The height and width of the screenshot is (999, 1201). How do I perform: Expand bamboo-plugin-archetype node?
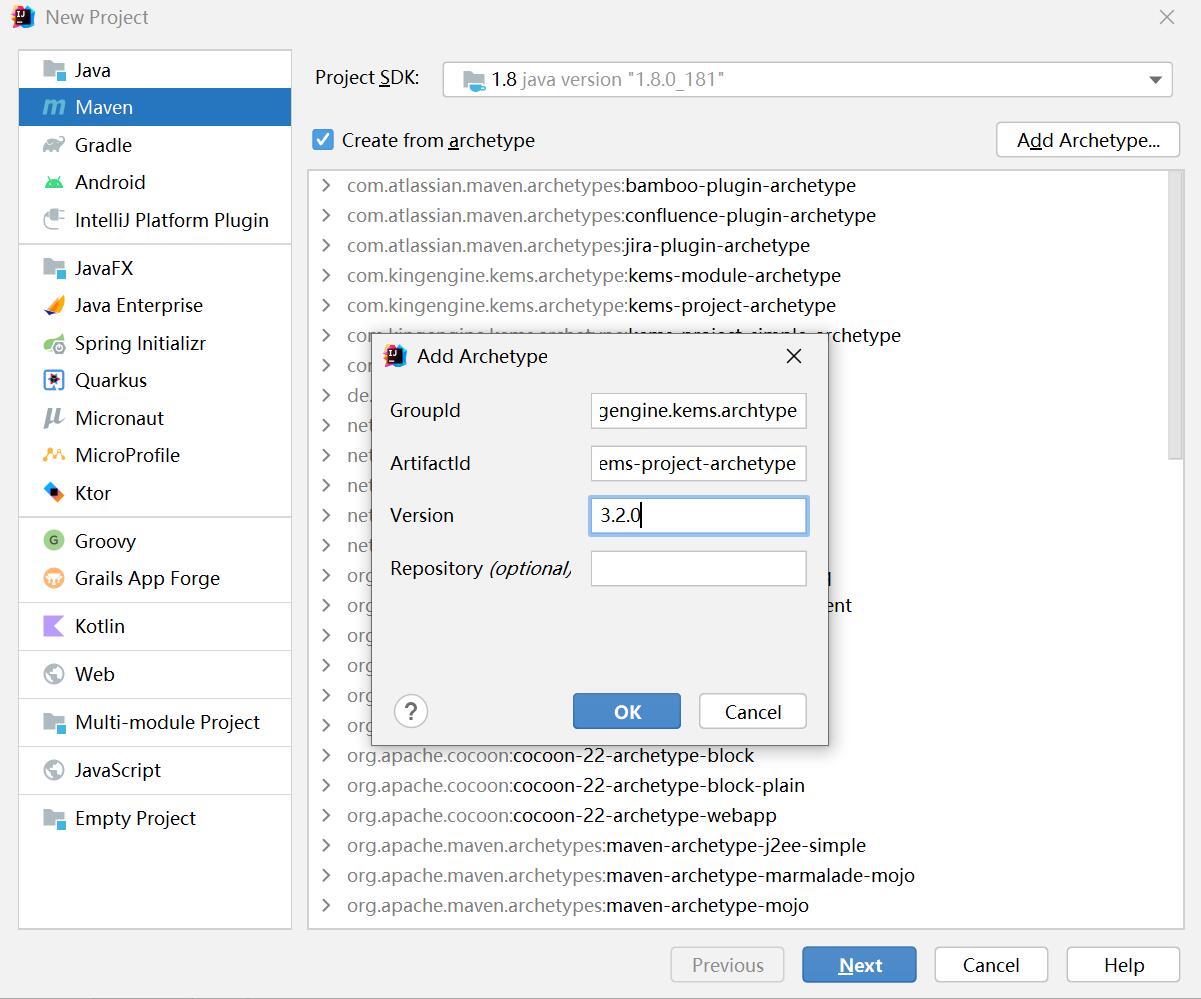[x=326, y=185]
